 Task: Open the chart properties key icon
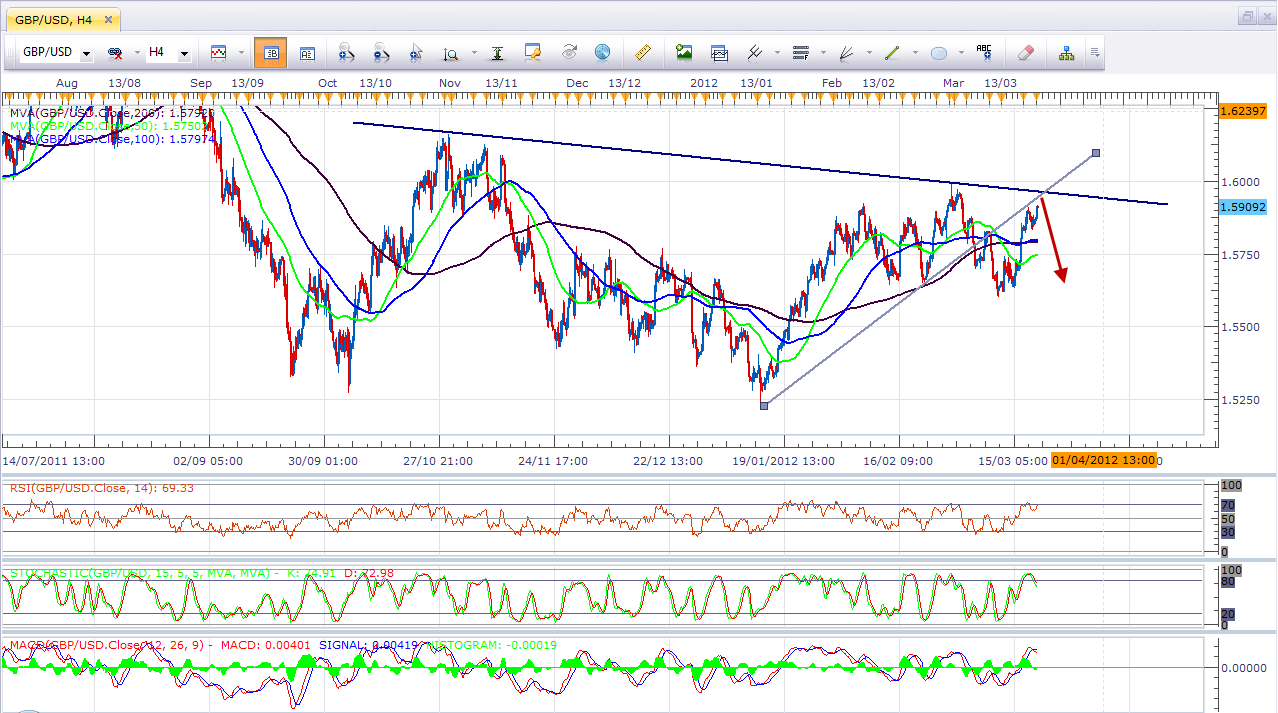click(x=533, y=52)
